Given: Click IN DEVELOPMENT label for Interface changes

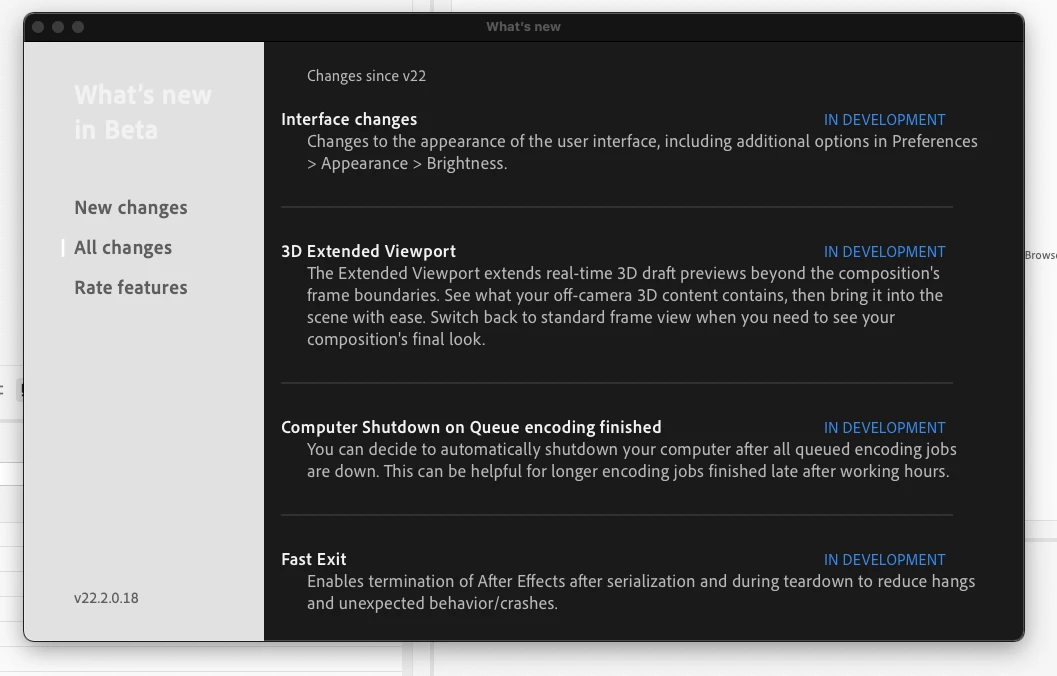Looking at the screenshot, I should (884, 120).
